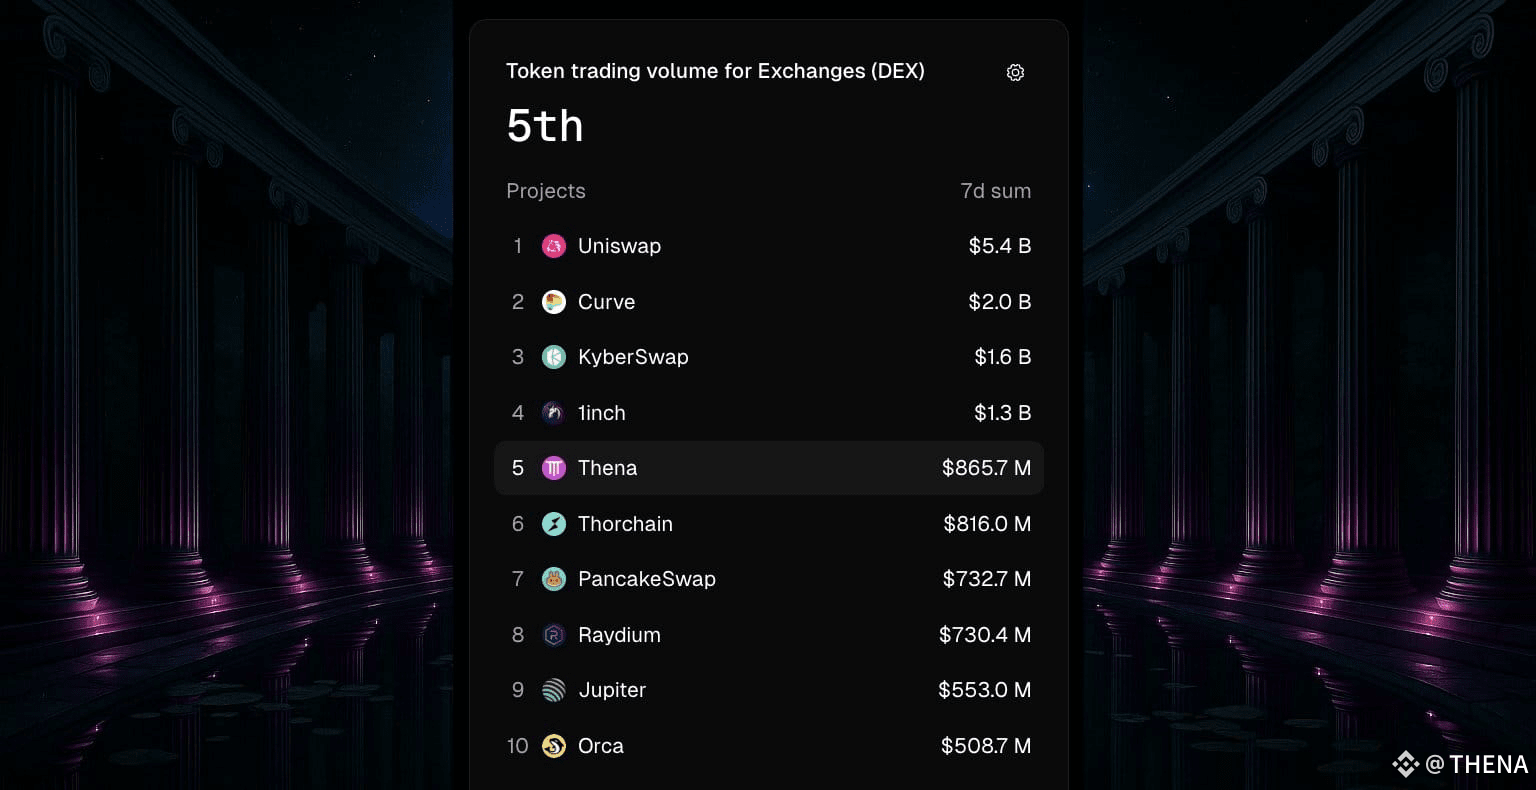Click the Jupiter striped logo icon
This screenshot has height=790, width=1536.
(x=554, y=690)
